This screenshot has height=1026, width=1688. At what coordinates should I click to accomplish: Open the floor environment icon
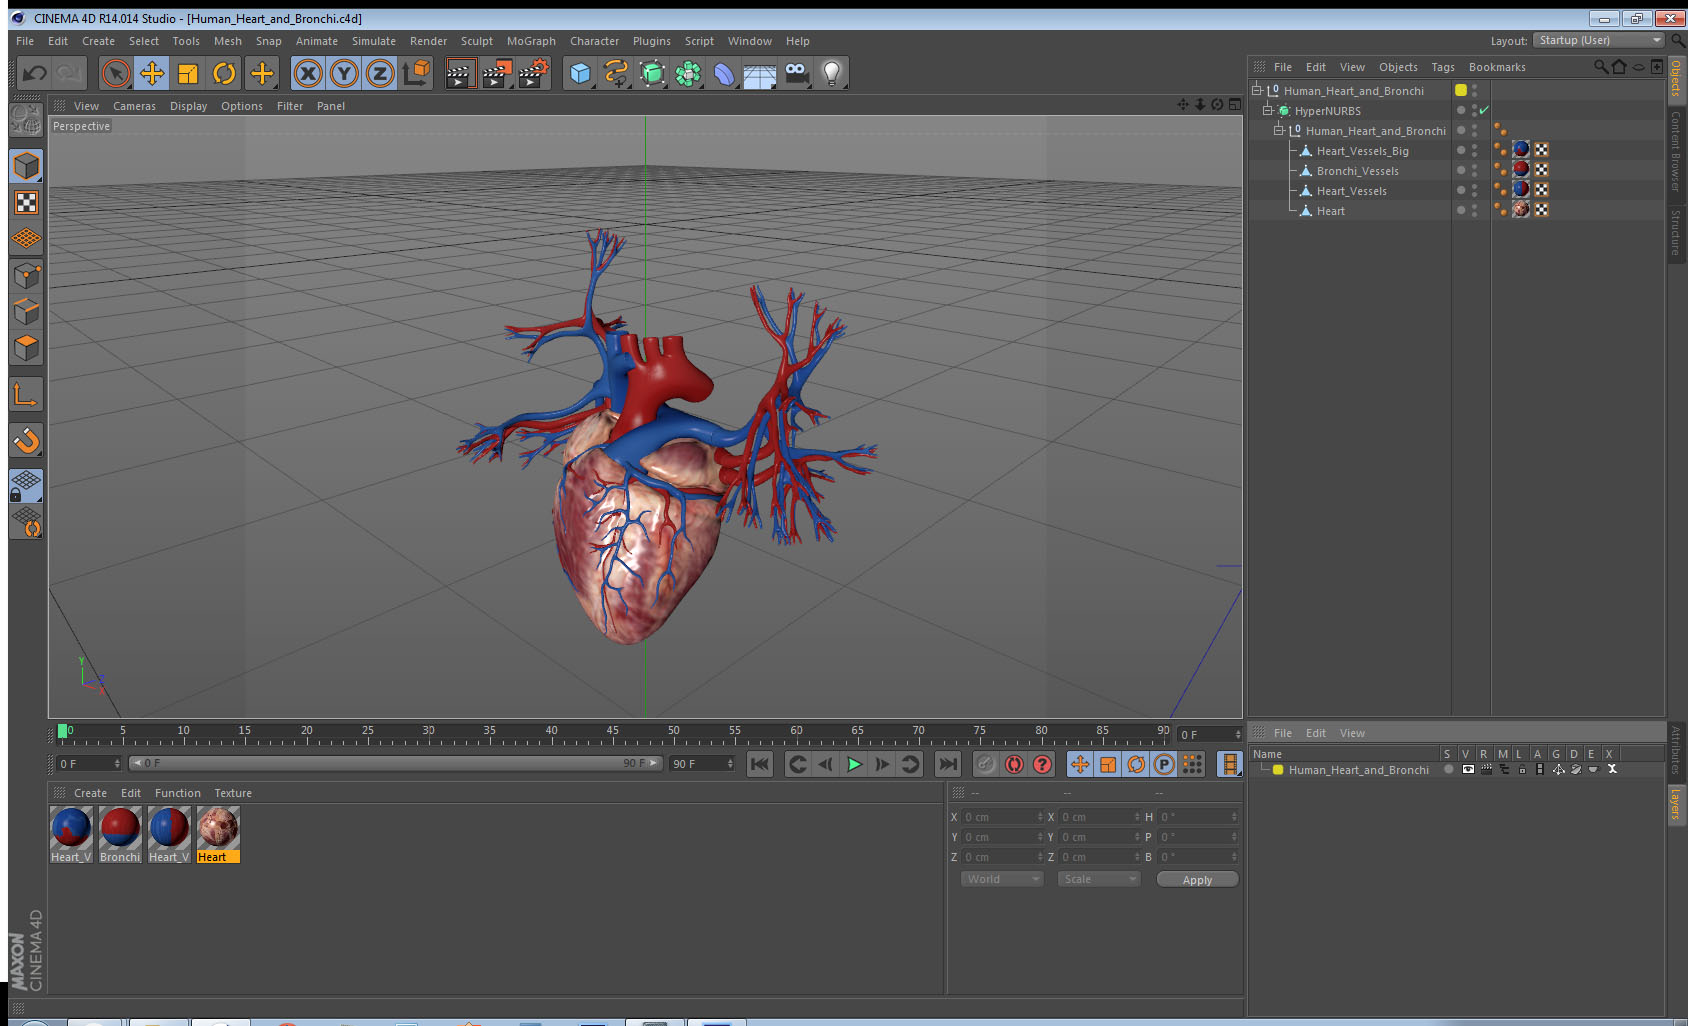[x=760, y=73]
